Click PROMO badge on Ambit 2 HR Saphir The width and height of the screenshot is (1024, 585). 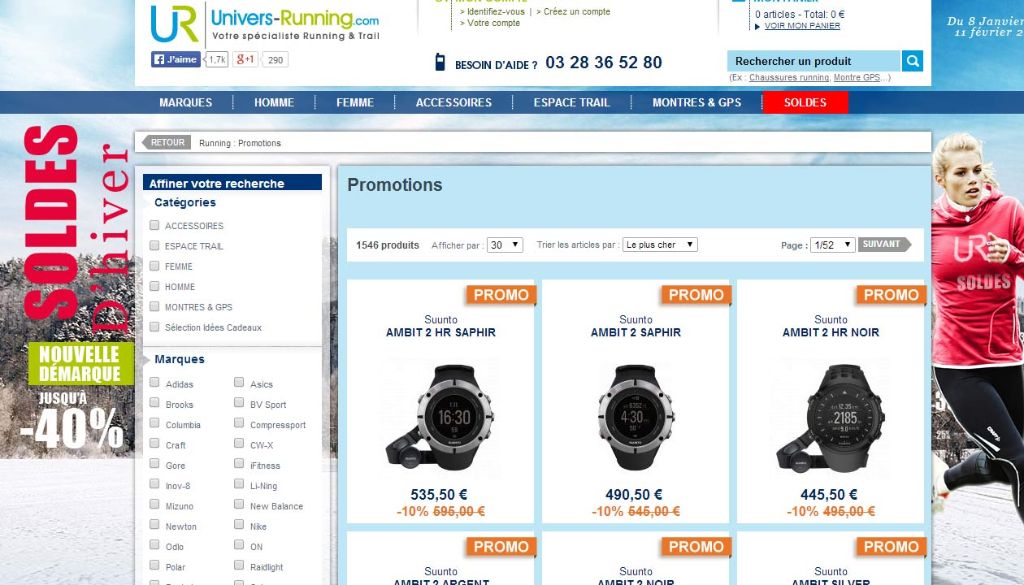point(501,295)
